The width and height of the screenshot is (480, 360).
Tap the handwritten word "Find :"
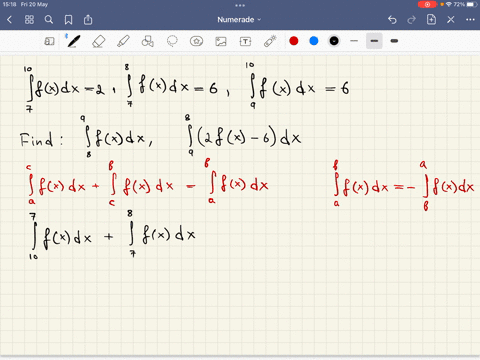click(x=41, y=140)
